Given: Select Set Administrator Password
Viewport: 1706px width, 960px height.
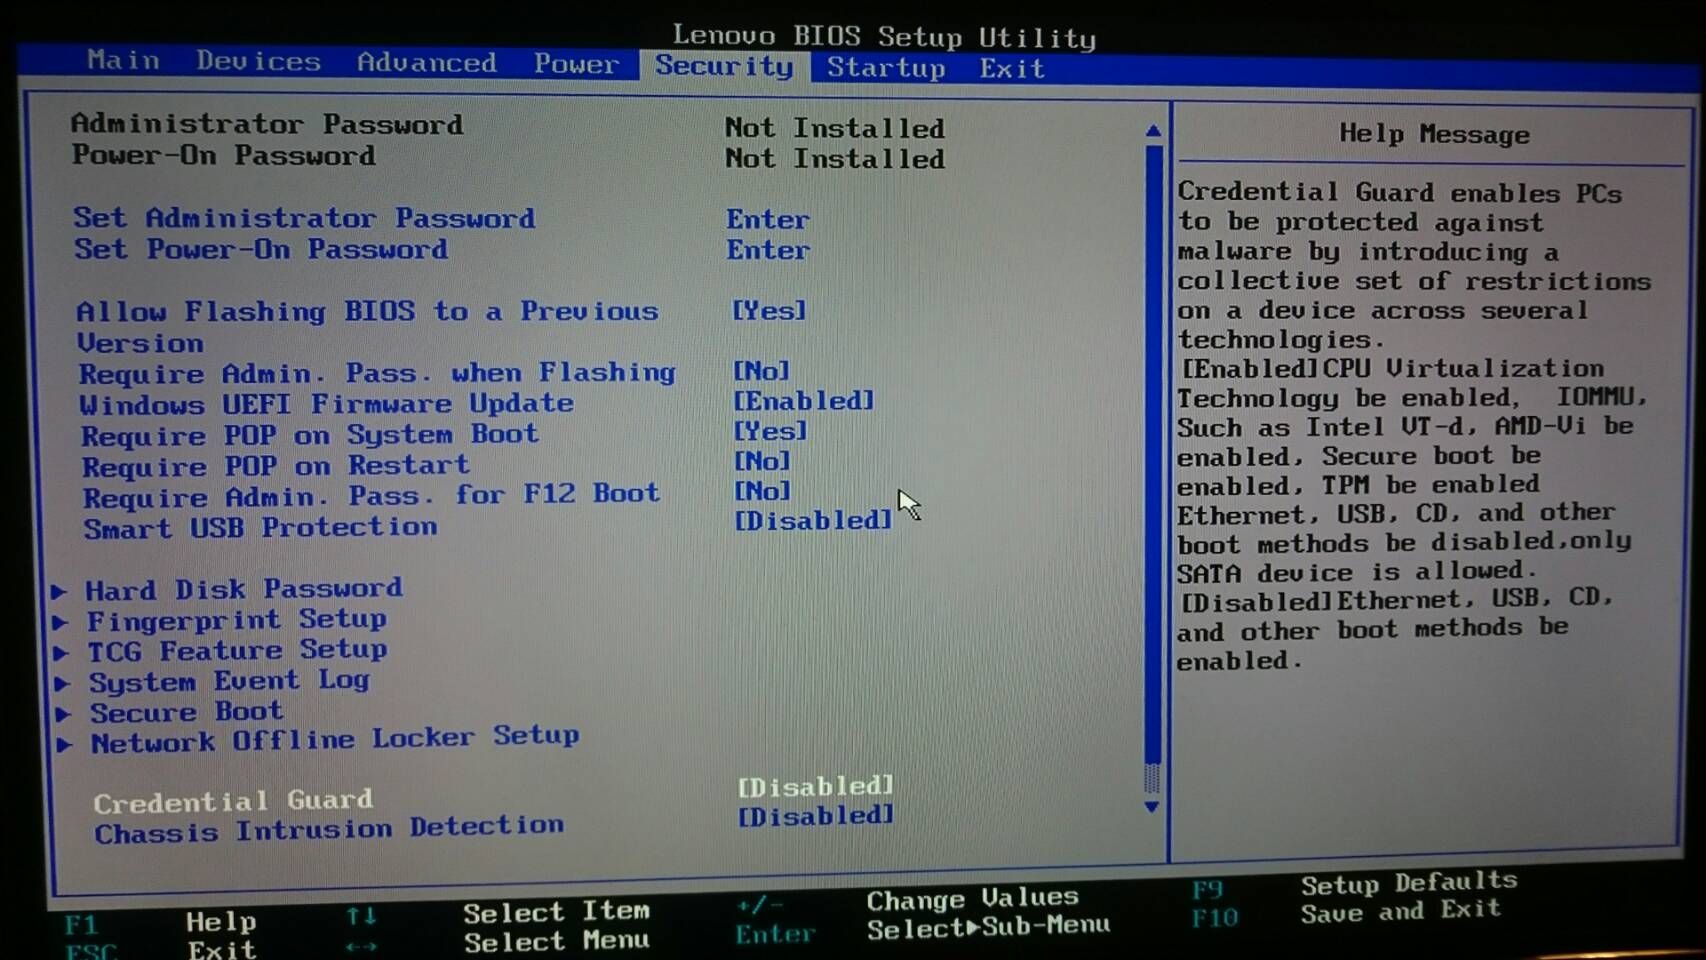Looking at the screenshot, I should [x=304, y=218].
